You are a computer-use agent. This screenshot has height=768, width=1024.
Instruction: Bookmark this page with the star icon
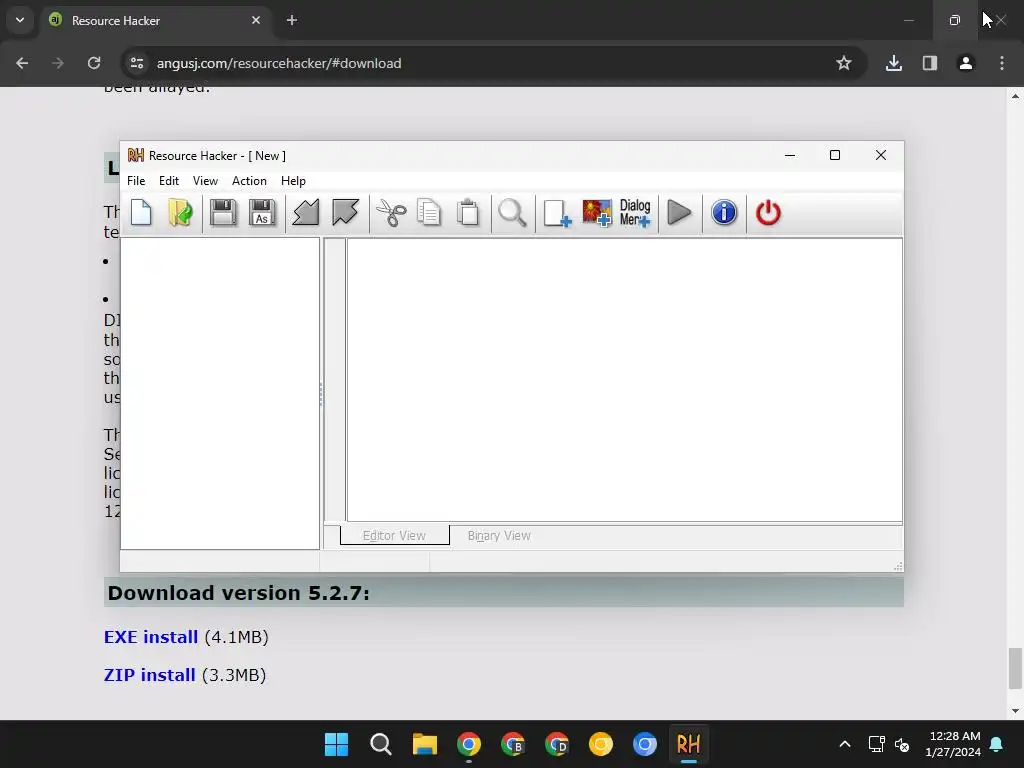(x=844, y=63)
